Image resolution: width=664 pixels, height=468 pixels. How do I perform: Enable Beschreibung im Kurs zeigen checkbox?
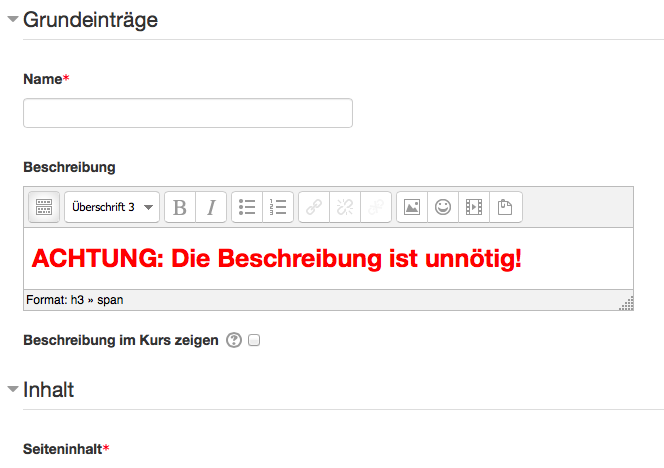(254, 340)
